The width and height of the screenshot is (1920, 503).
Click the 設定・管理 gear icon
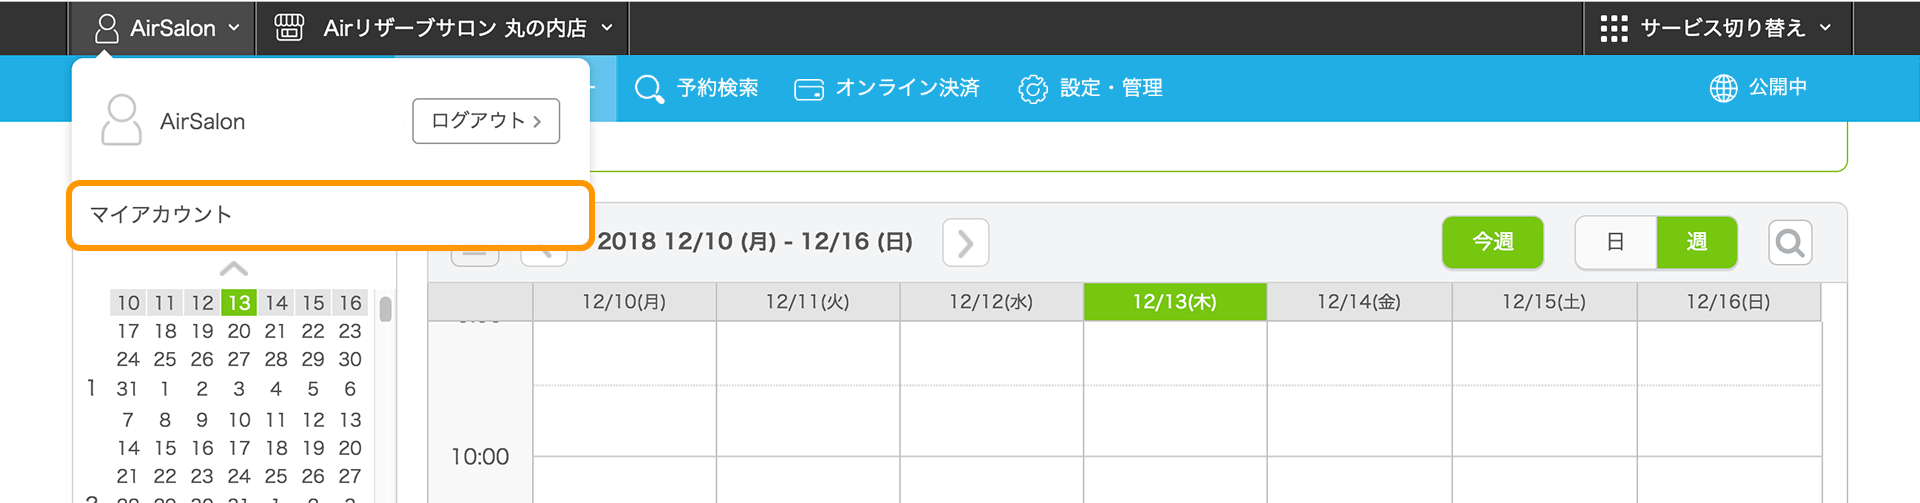point(1032,89)
